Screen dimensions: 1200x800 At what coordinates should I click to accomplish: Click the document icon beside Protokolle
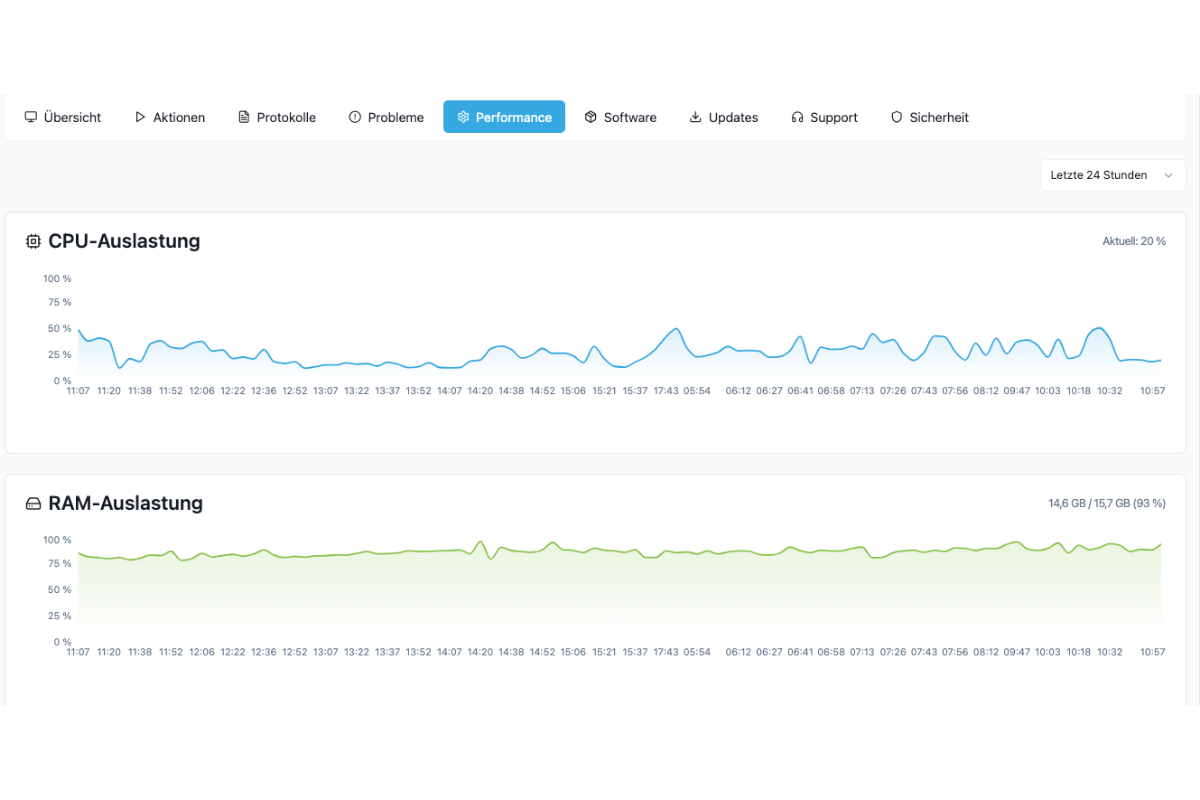tap(244, 117)
